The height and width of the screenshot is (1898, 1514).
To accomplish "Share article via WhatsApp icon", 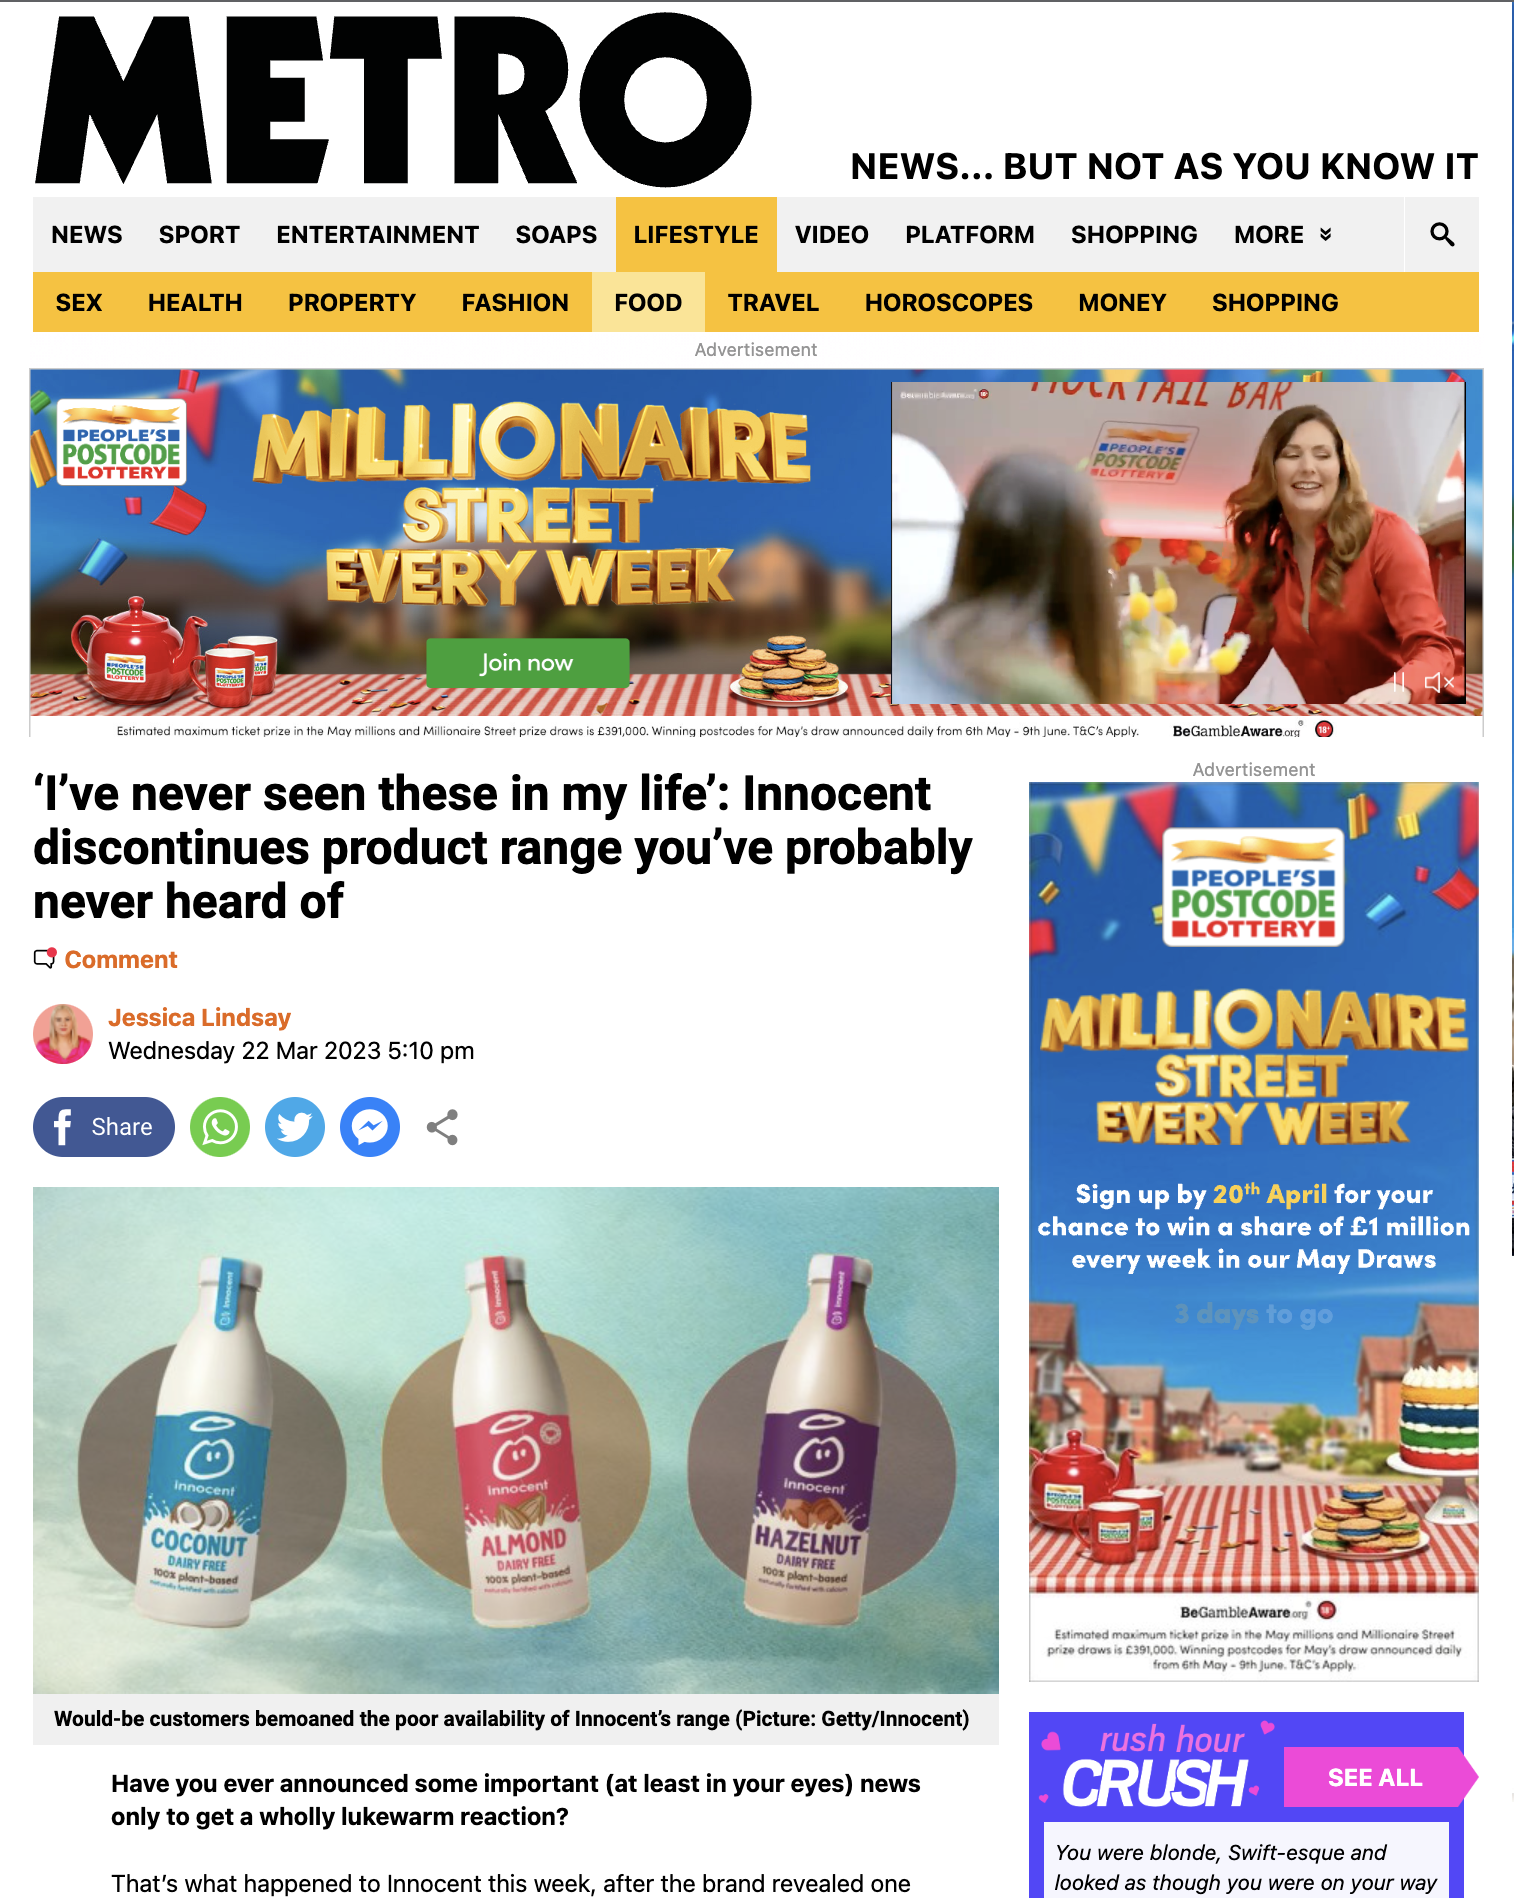I will [220, 1127].
